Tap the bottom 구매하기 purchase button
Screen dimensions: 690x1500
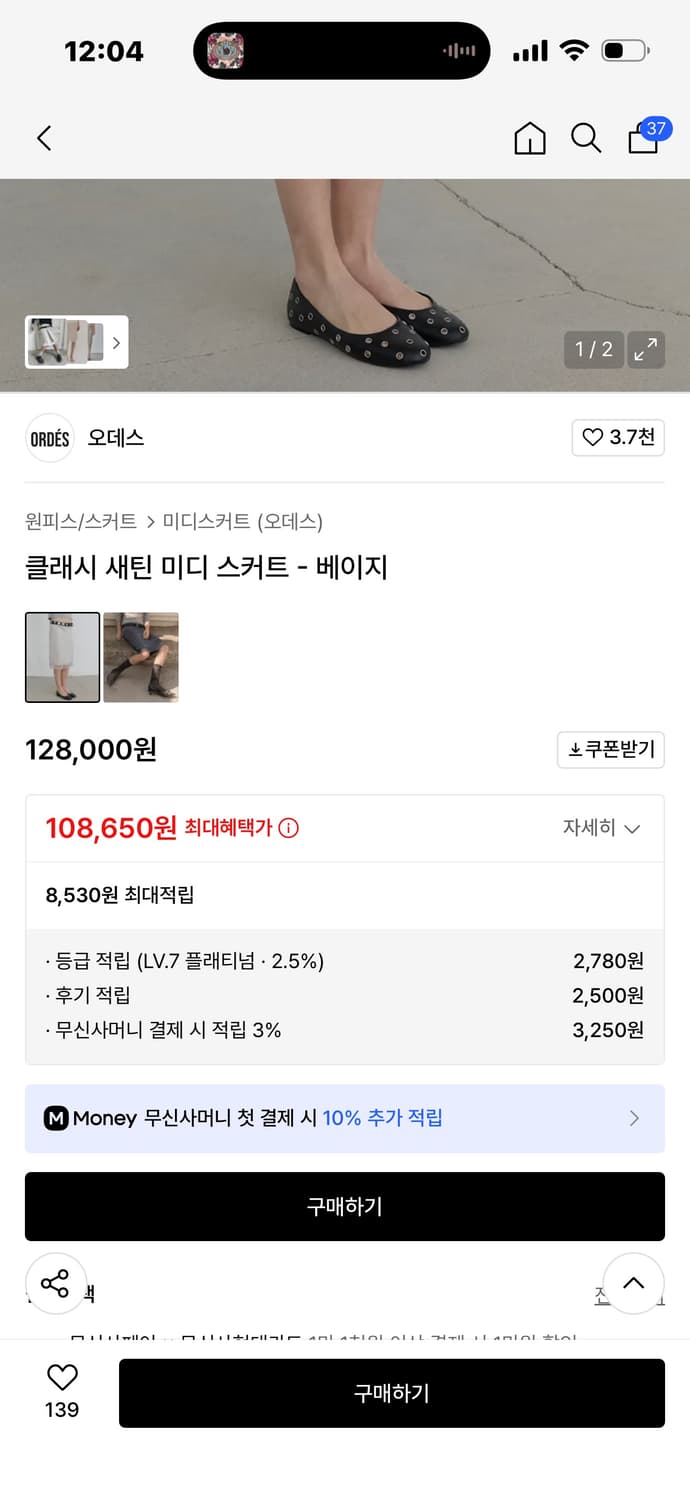pyautogui.click(x=393, y=1393)
